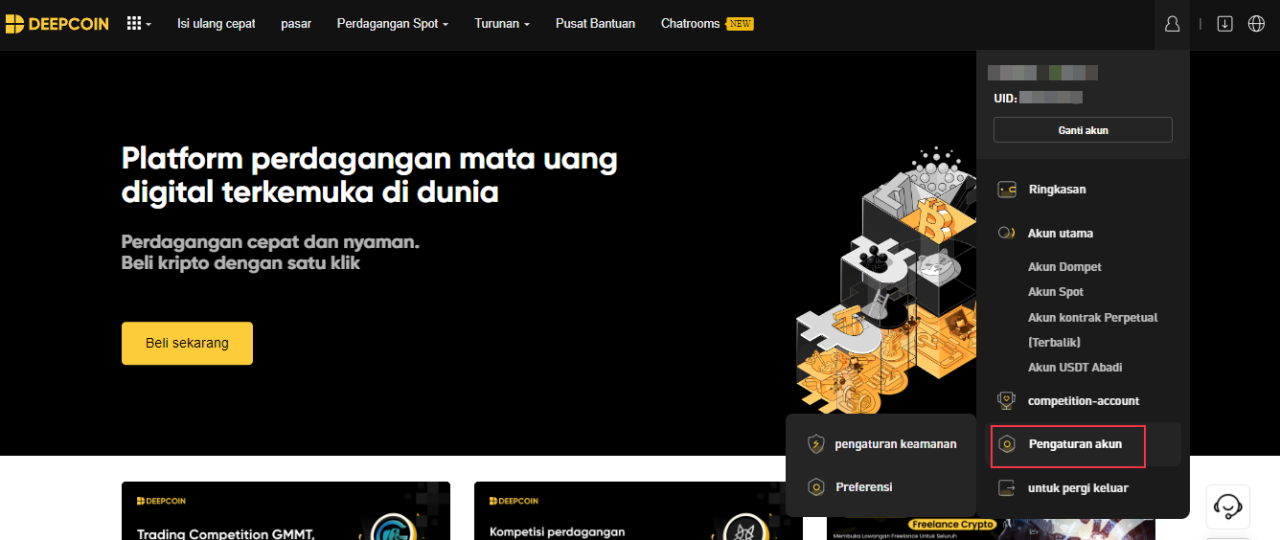1280x540 pixels.
Task: Click the logout exit icon
Action: 1007,488
